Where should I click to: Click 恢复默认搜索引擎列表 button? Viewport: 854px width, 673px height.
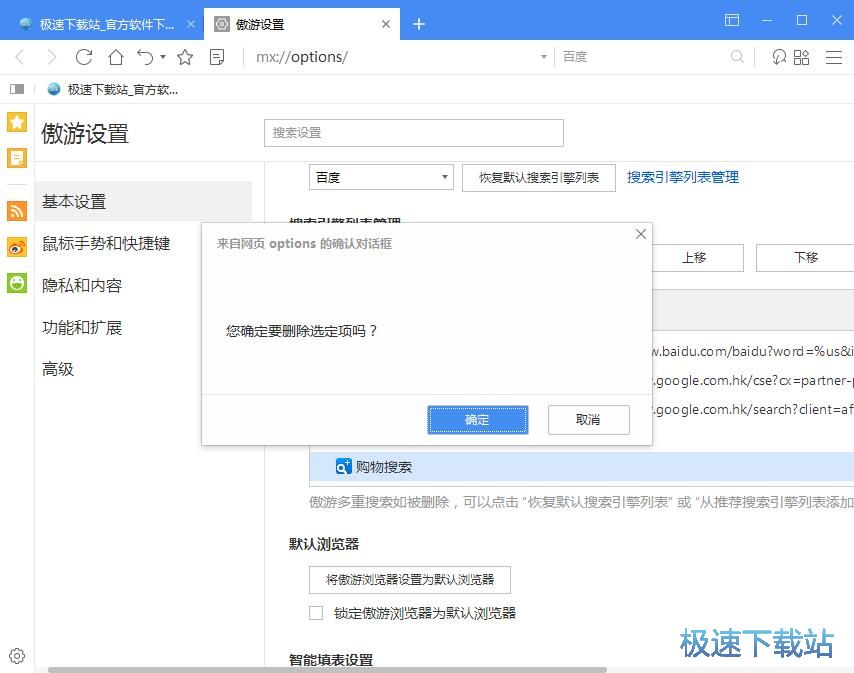539,178
